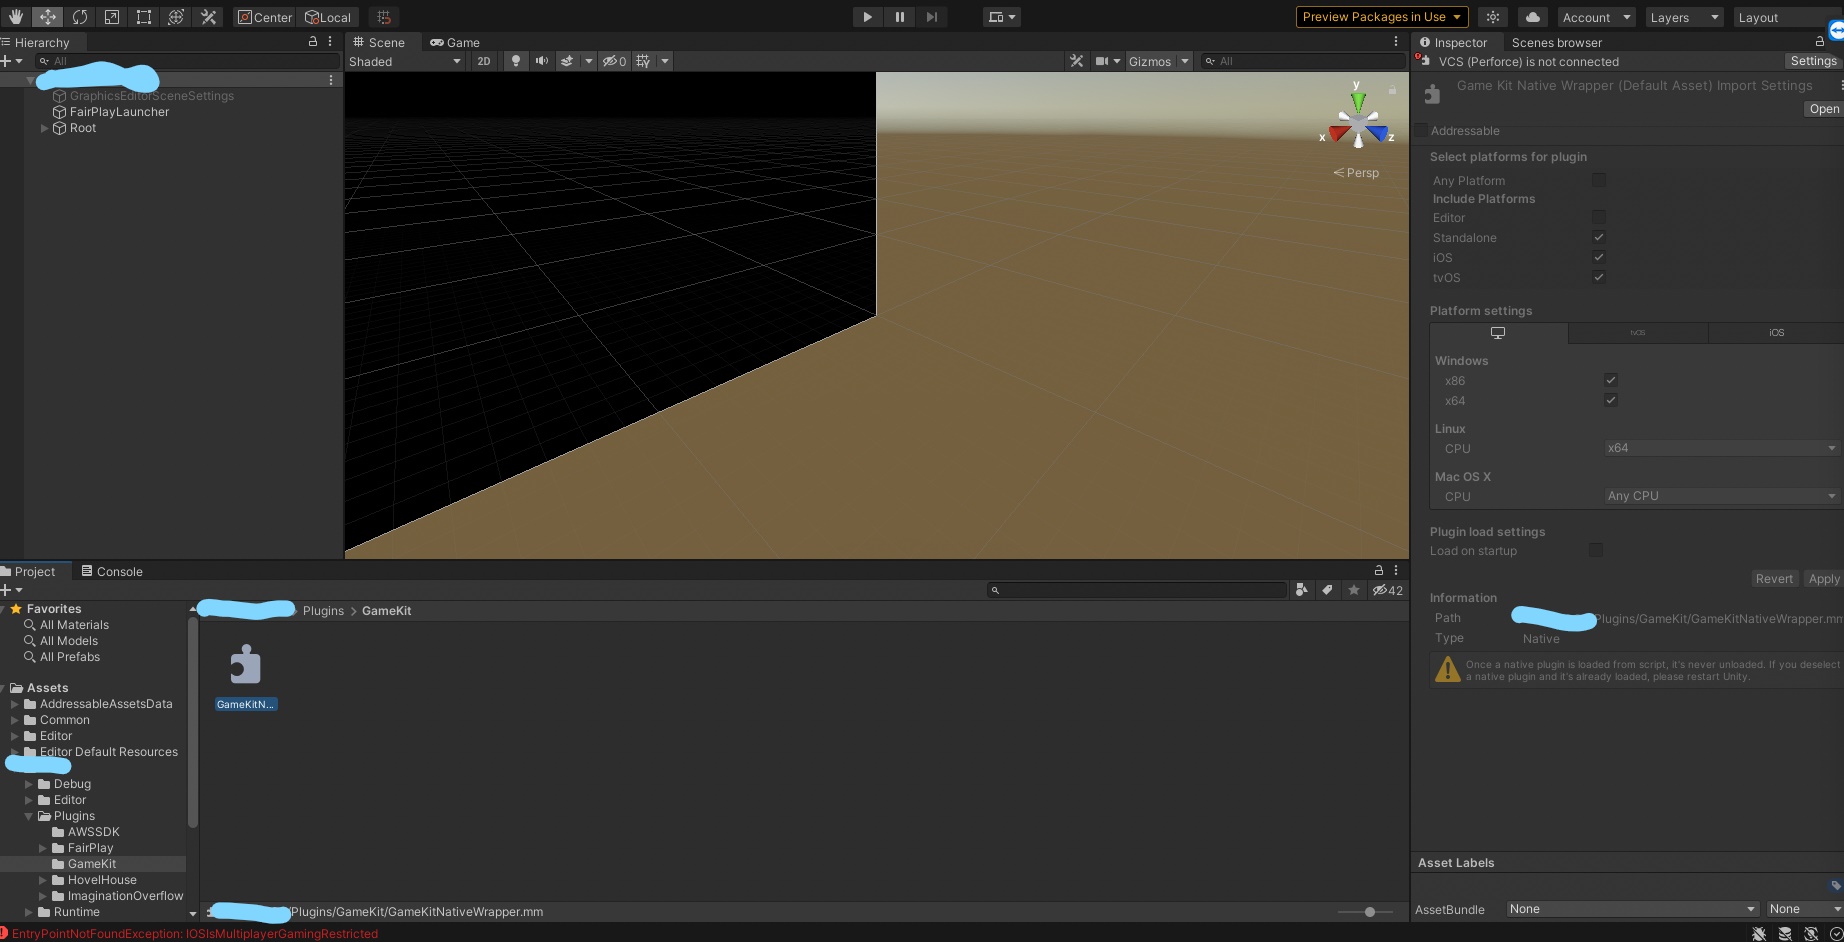Select the Rect tool
The width and height of the screenshot is (1844, 942).
(x=143, y=17)
